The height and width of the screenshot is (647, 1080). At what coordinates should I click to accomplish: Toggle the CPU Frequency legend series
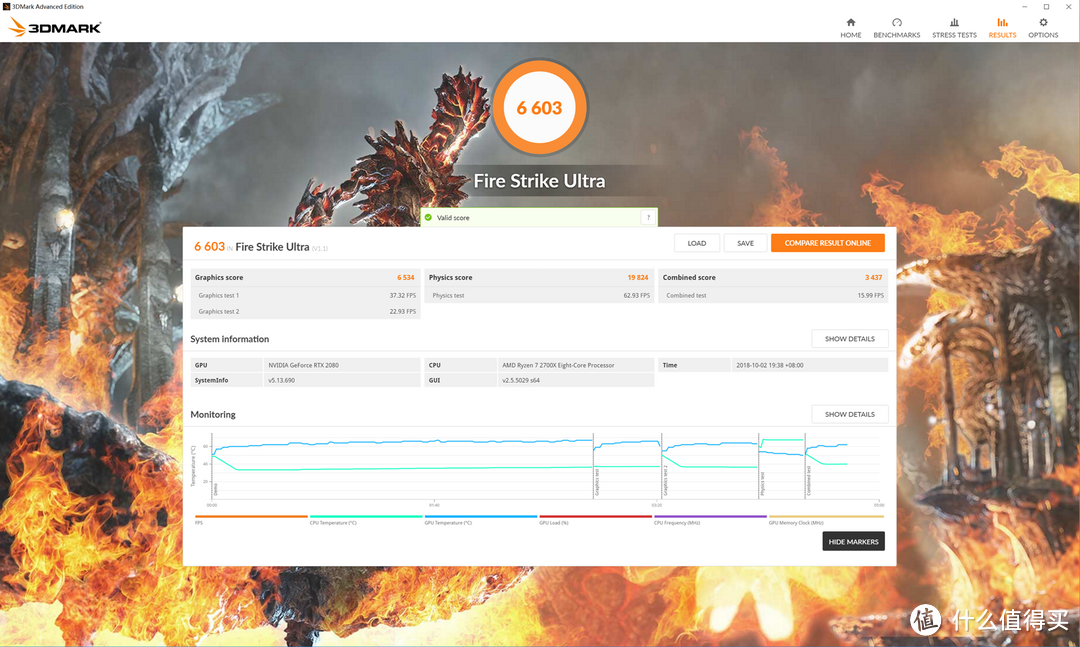tap(710, 520)
